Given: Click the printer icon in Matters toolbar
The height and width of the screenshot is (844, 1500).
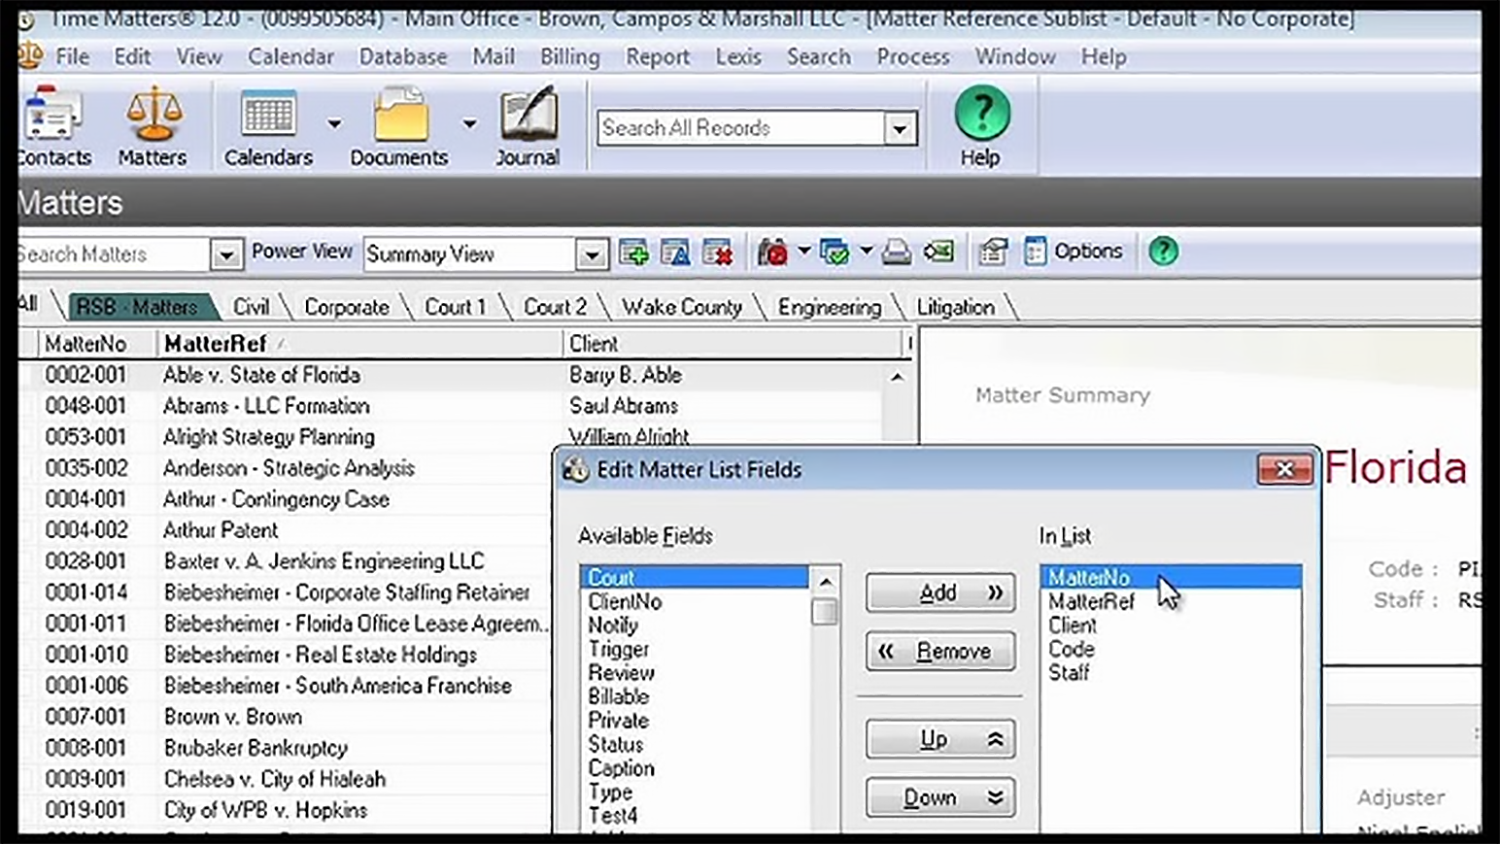Looking at the screenshot, I should (x=896, y=253).
